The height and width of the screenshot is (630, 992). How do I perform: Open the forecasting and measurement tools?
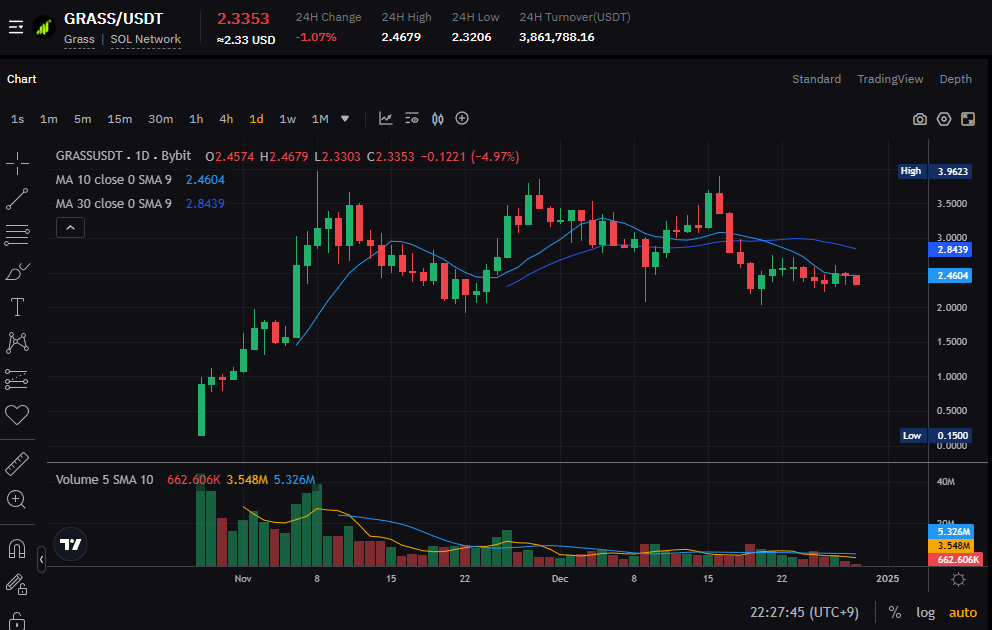point(17,380)
